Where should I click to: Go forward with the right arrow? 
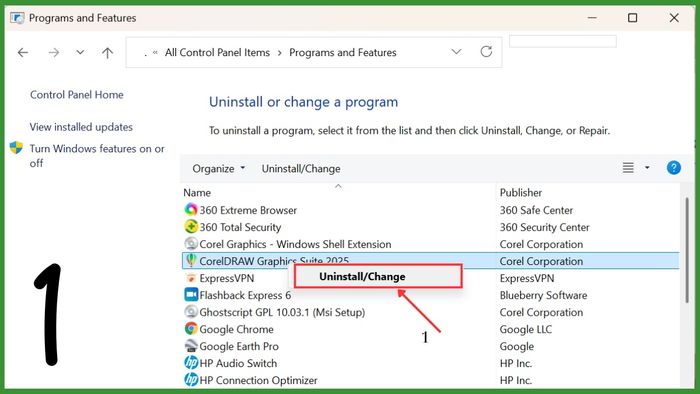point(54,53)
